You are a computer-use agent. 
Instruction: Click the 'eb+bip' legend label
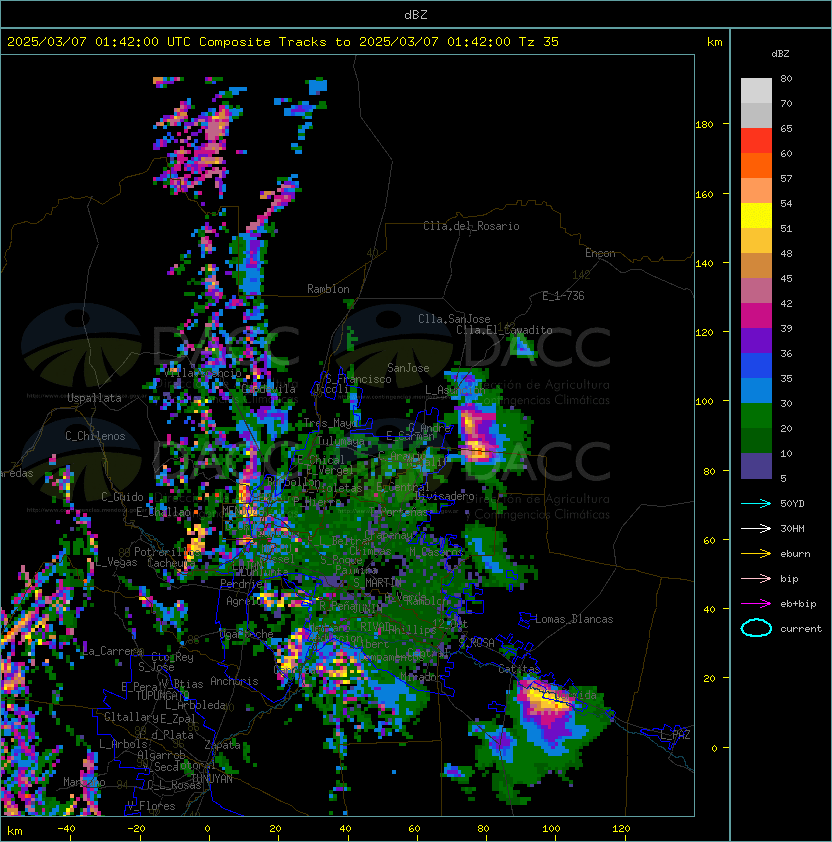798,604
